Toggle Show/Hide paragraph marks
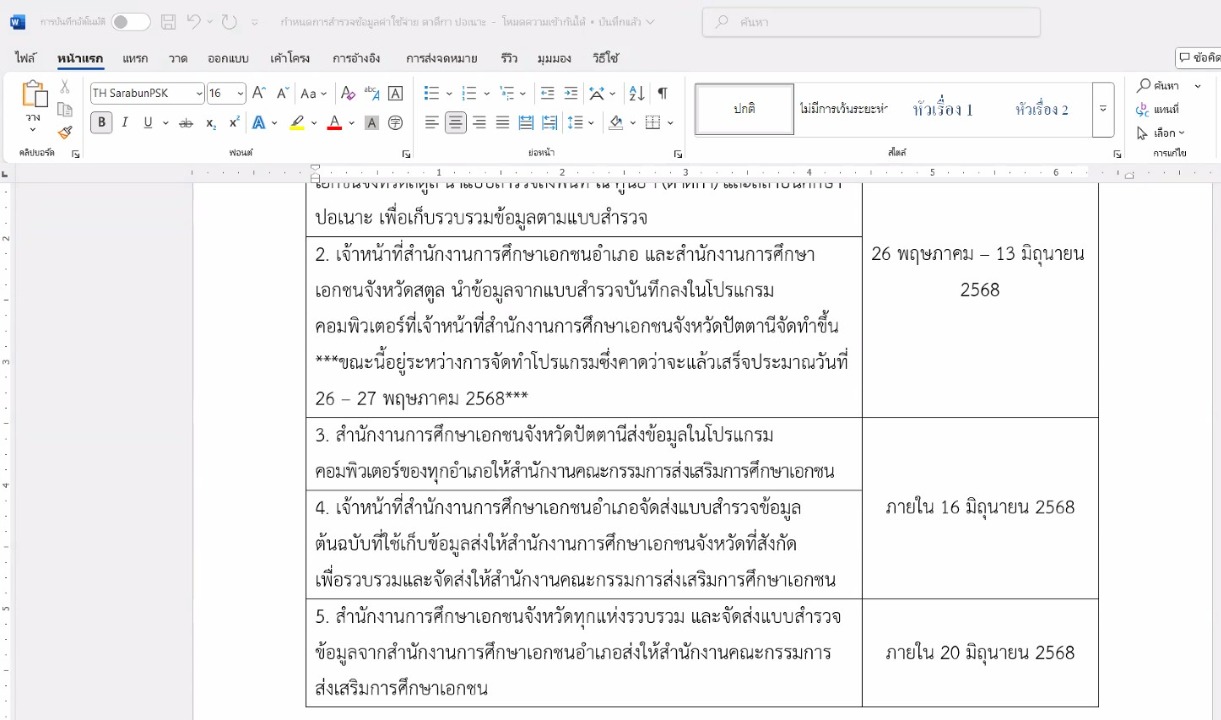Viewport: 1221px width, 720px height. (x=662, y=93)
